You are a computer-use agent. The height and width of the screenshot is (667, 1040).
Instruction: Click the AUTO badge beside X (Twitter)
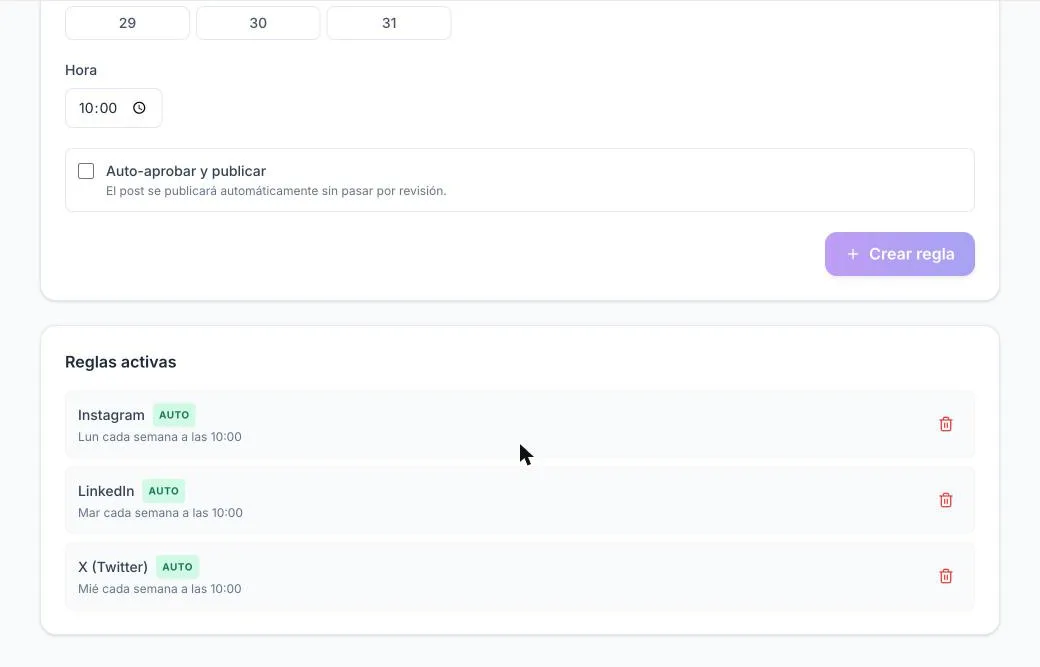pos(177,567)
